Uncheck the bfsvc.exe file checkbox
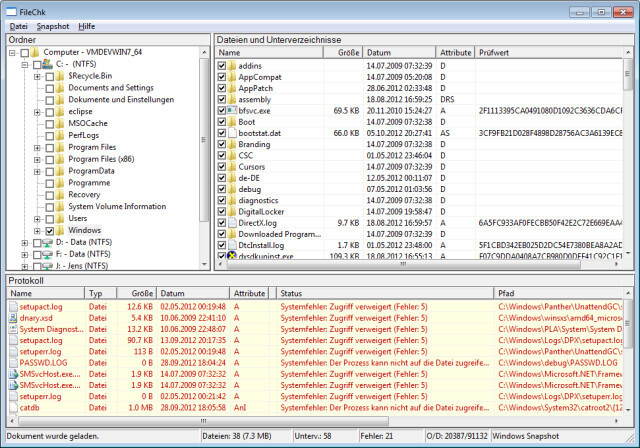The width and height of the screenshot is (640, 448). (222, 111)
